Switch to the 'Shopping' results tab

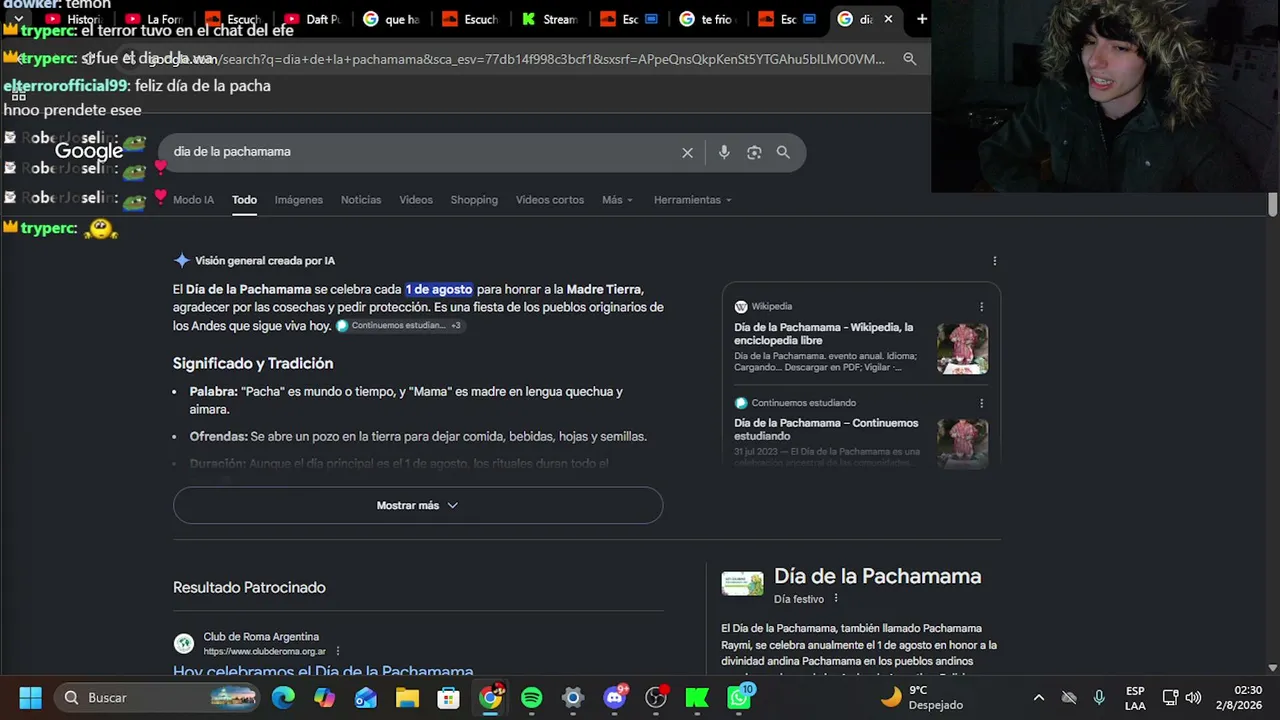click(x=474, y=200)
